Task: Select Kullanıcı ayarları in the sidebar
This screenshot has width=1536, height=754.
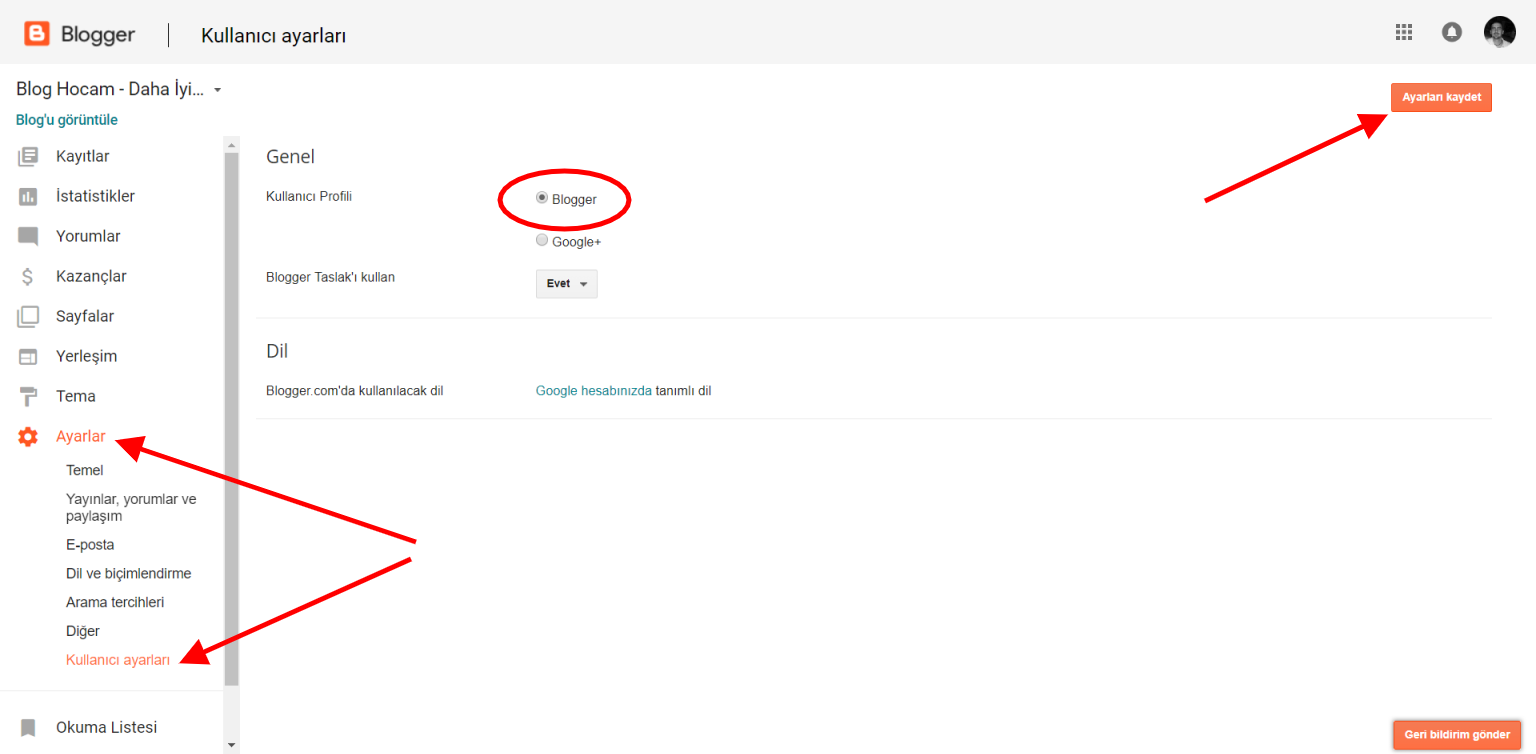Action: (118, 660)
